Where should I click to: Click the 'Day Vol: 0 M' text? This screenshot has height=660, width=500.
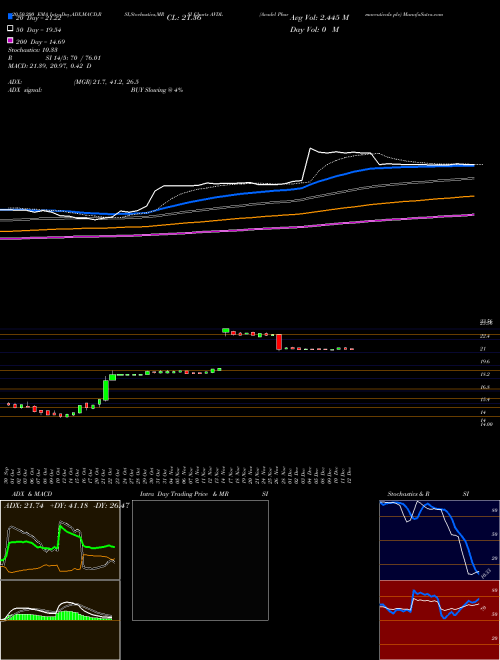pos(315,30)
